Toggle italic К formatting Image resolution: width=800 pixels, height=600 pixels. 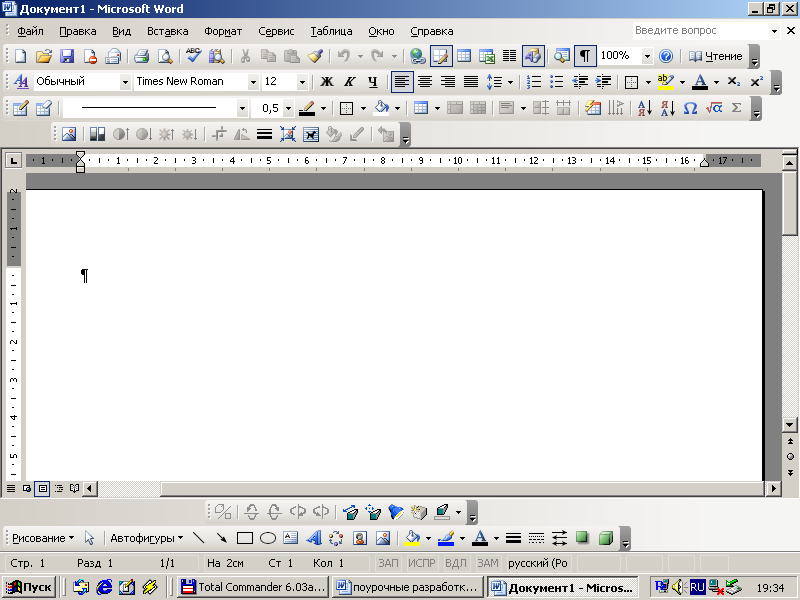point(350,82)
